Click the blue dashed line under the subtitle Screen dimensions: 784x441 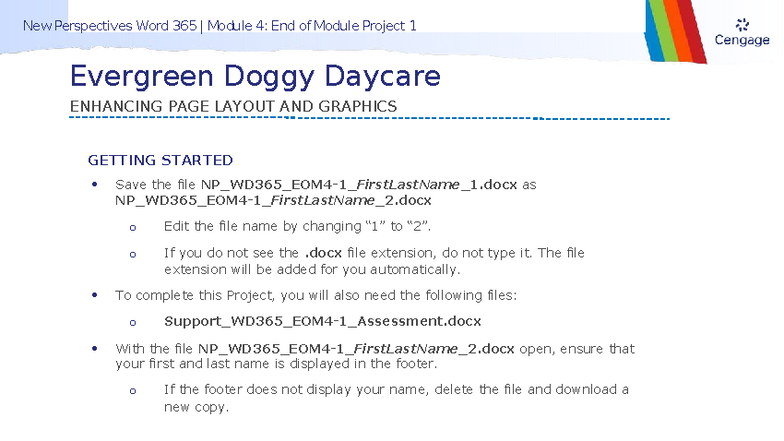point(370,118)
